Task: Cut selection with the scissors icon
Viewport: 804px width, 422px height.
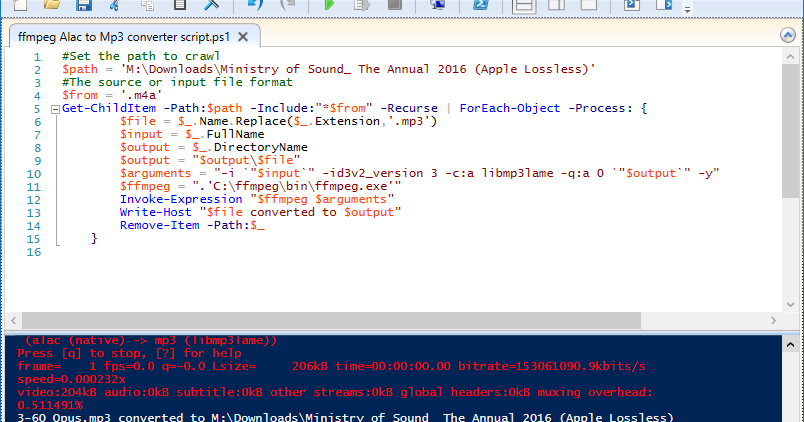Action: tap(115, 5)
